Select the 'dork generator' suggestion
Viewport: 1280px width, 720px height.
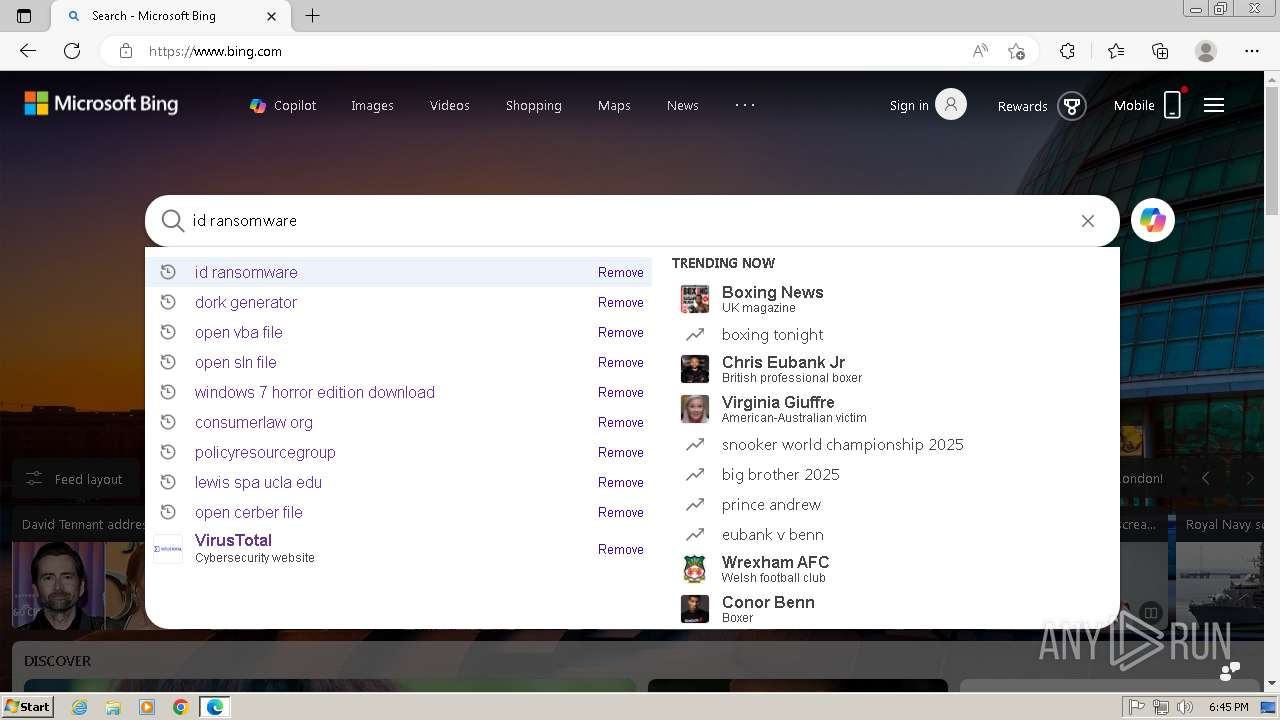(x=399, y=302)
